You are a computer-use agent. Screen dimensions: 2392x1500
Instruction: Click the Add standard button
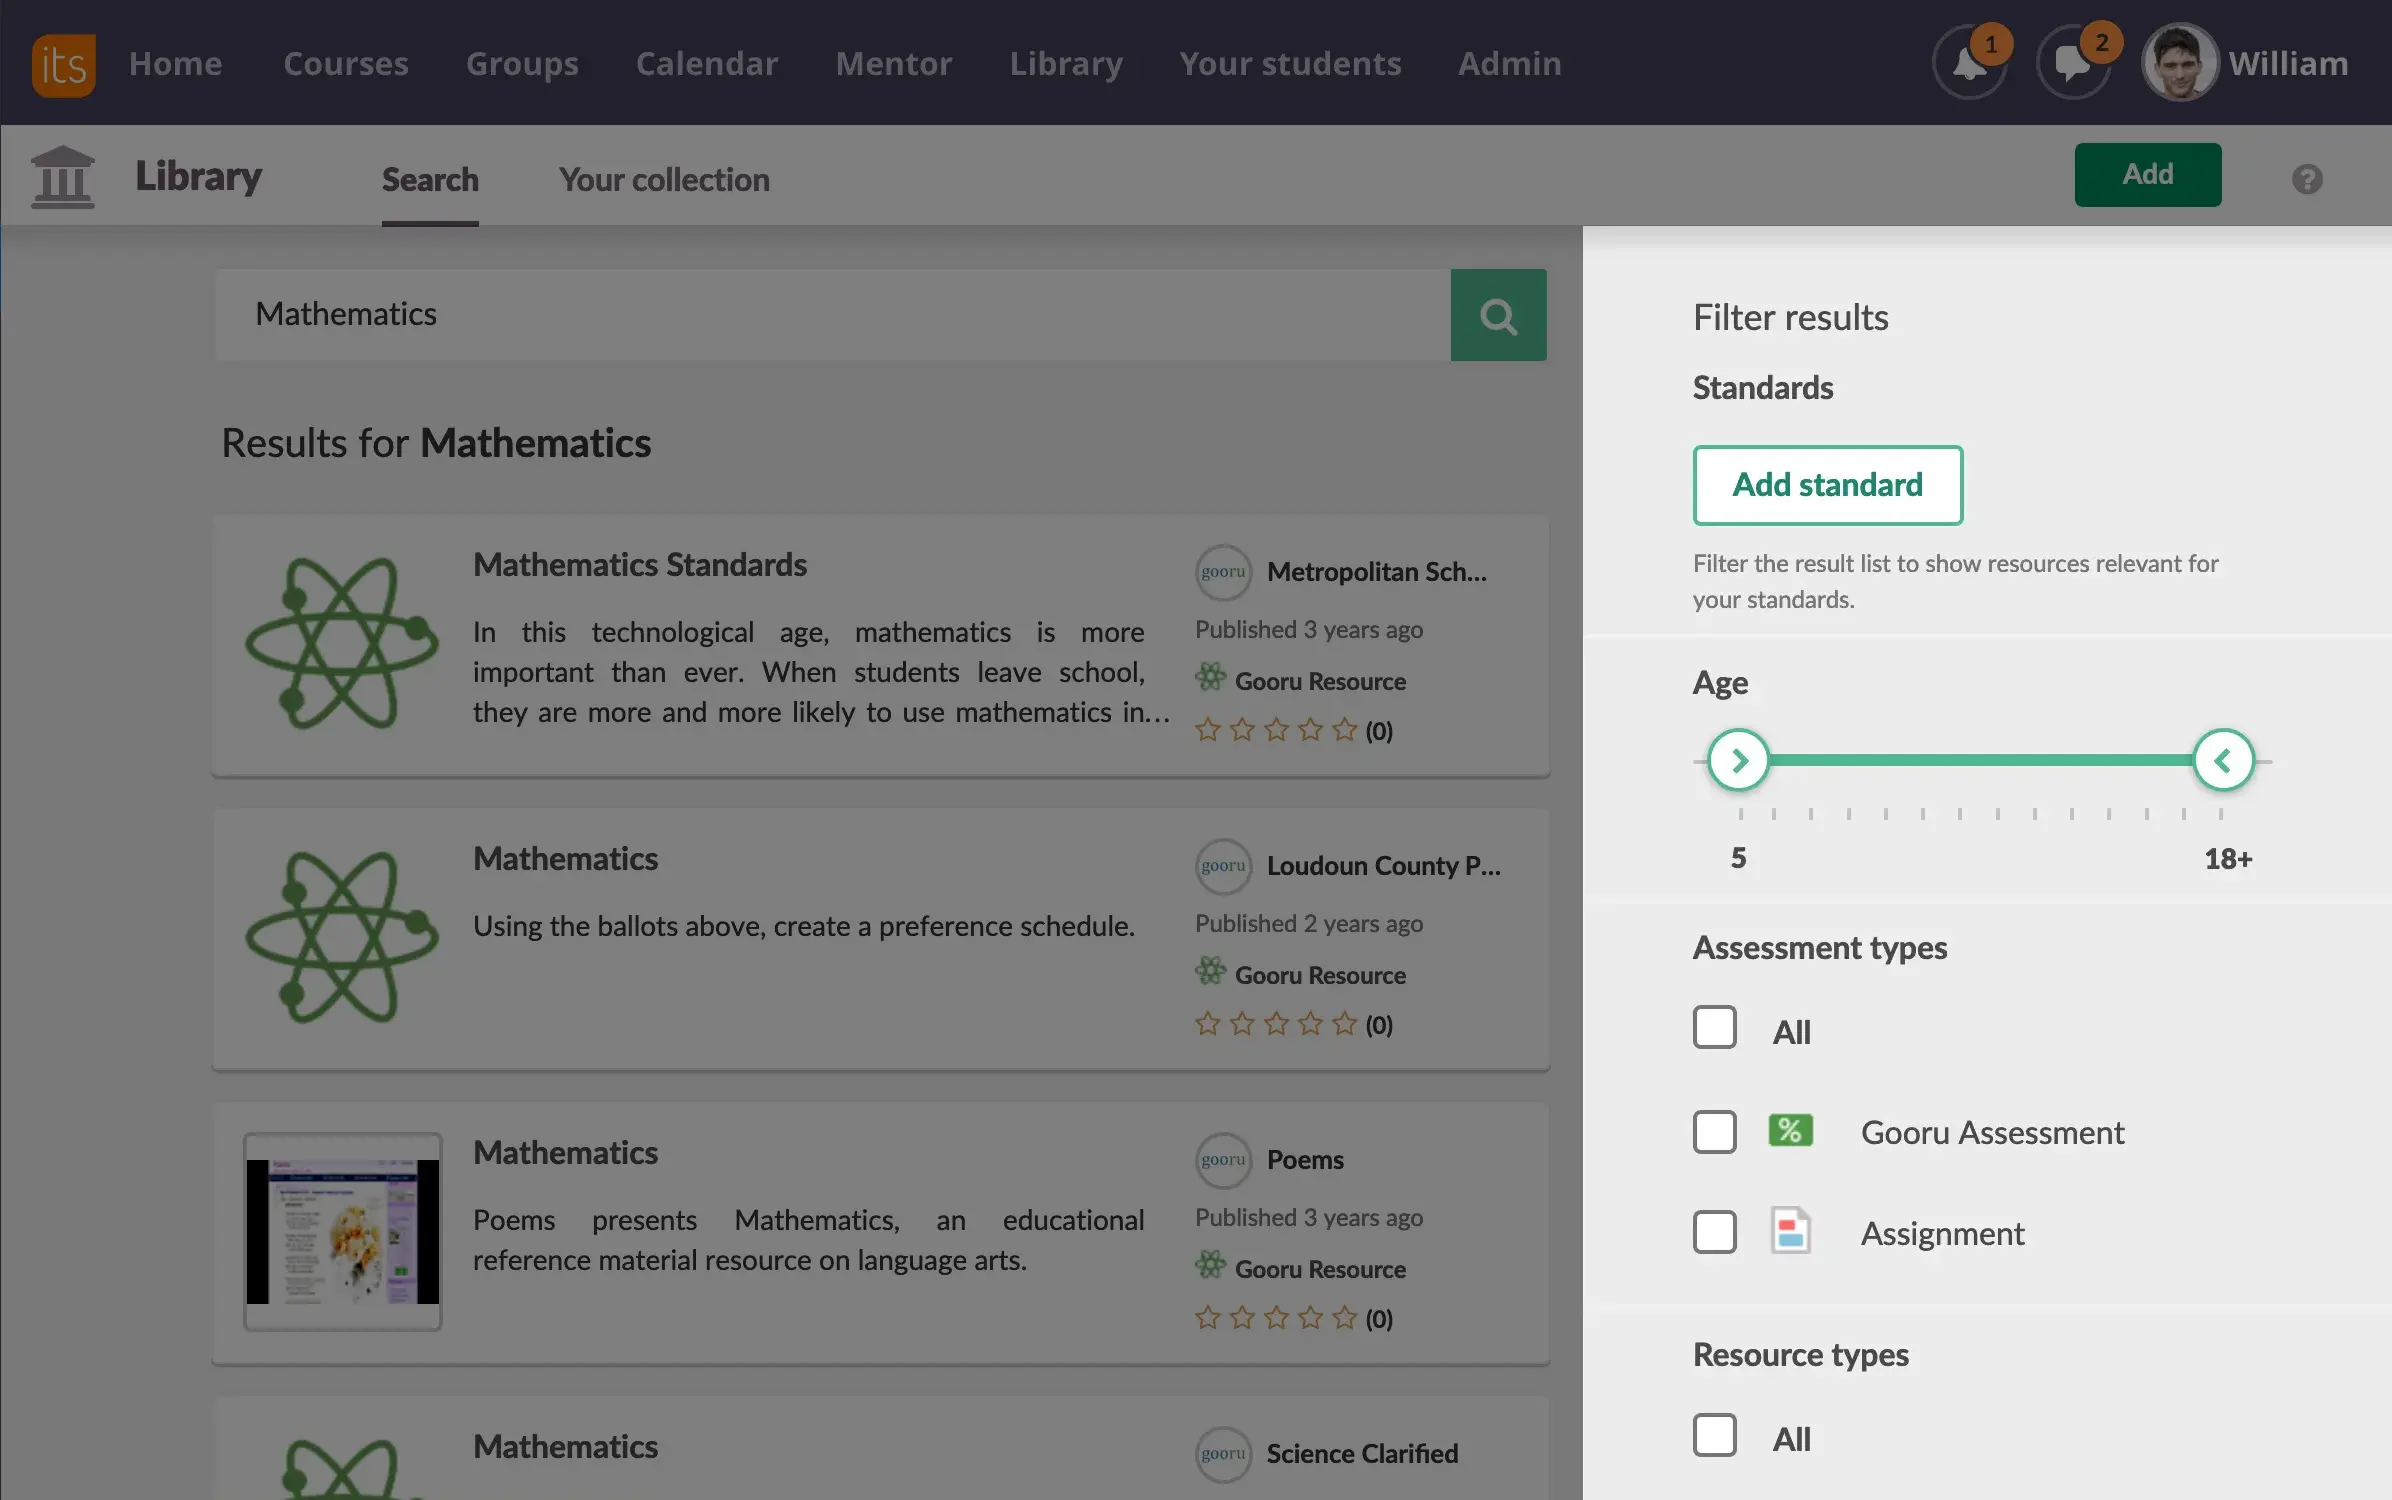tap(1827, 485)
